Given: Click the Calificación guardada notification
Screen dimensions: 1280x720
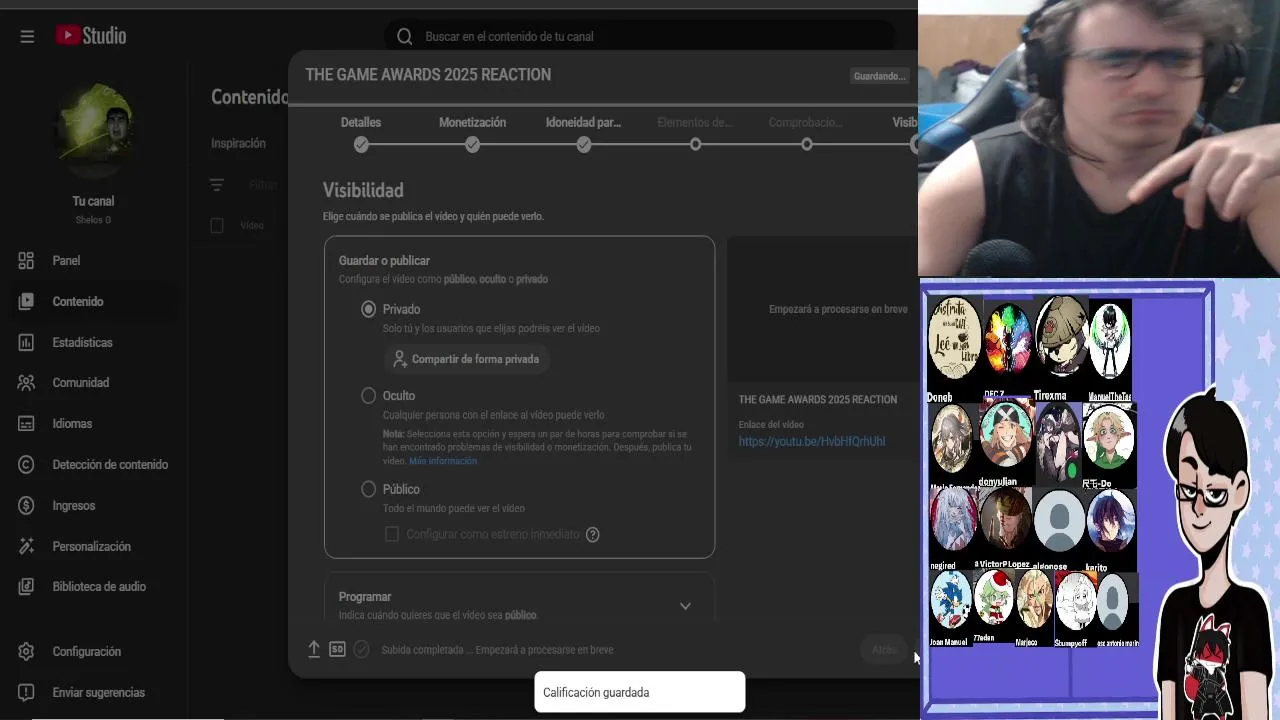Looking at the screenshot, I should tap(640, 692).
